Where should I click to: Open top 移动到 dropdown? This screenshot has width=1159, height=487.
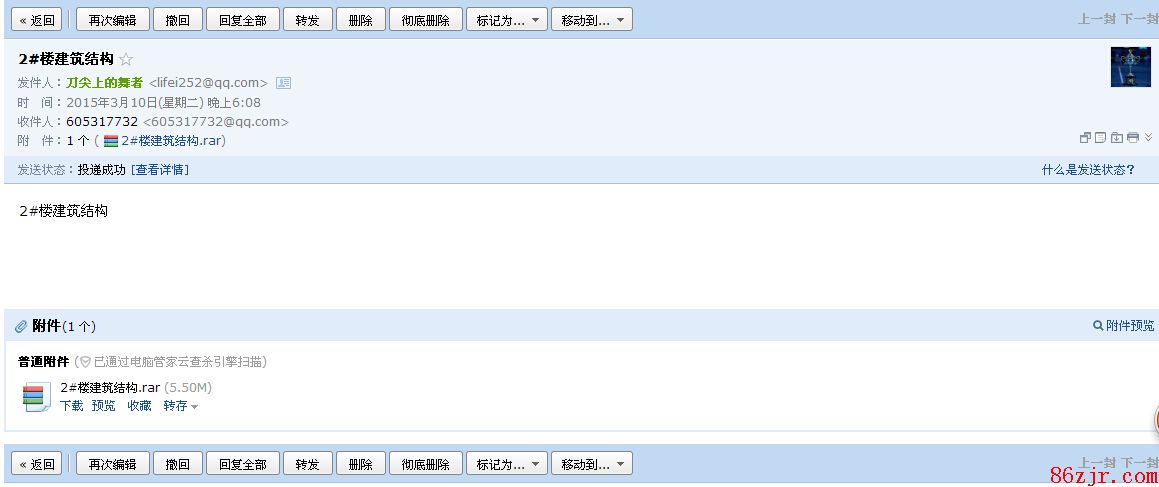tap(591, 20)
